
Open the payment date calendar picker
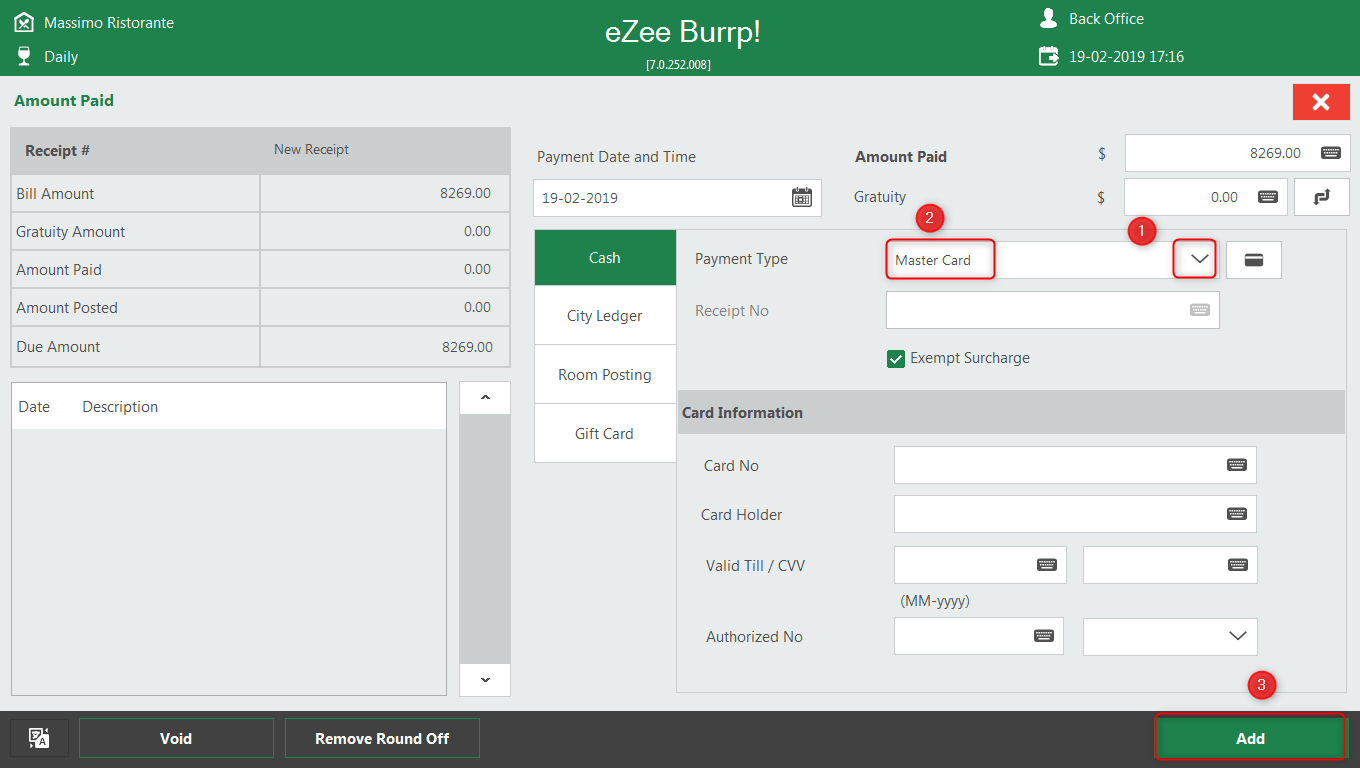click(x=802, y=197)
